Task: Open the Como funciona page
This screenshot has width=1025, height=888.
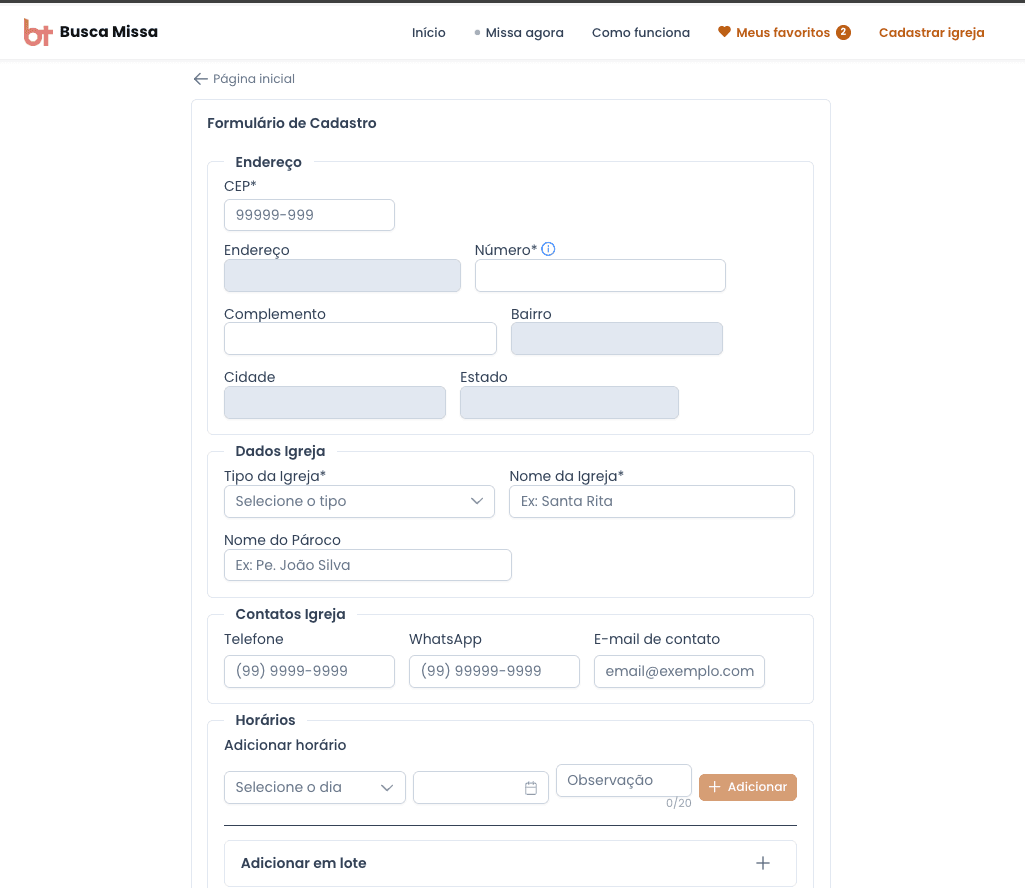Action: pos(641,33)
